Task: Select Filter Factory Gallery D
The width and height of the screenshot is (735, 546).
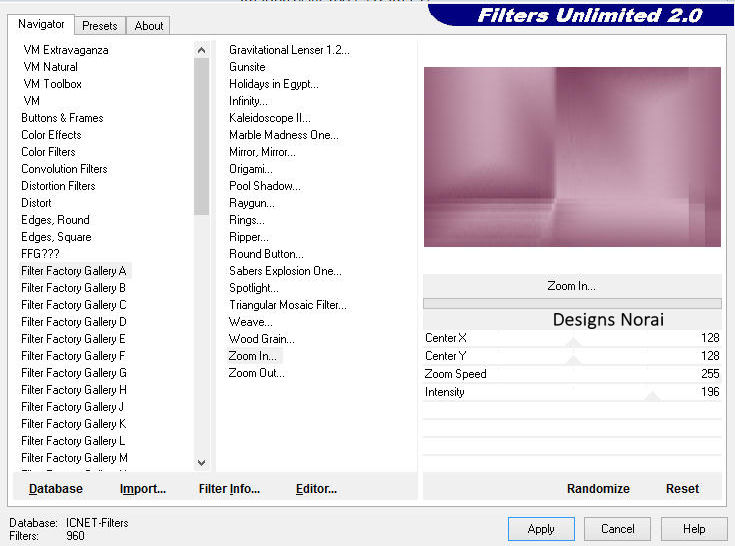Action: [74, 322]
